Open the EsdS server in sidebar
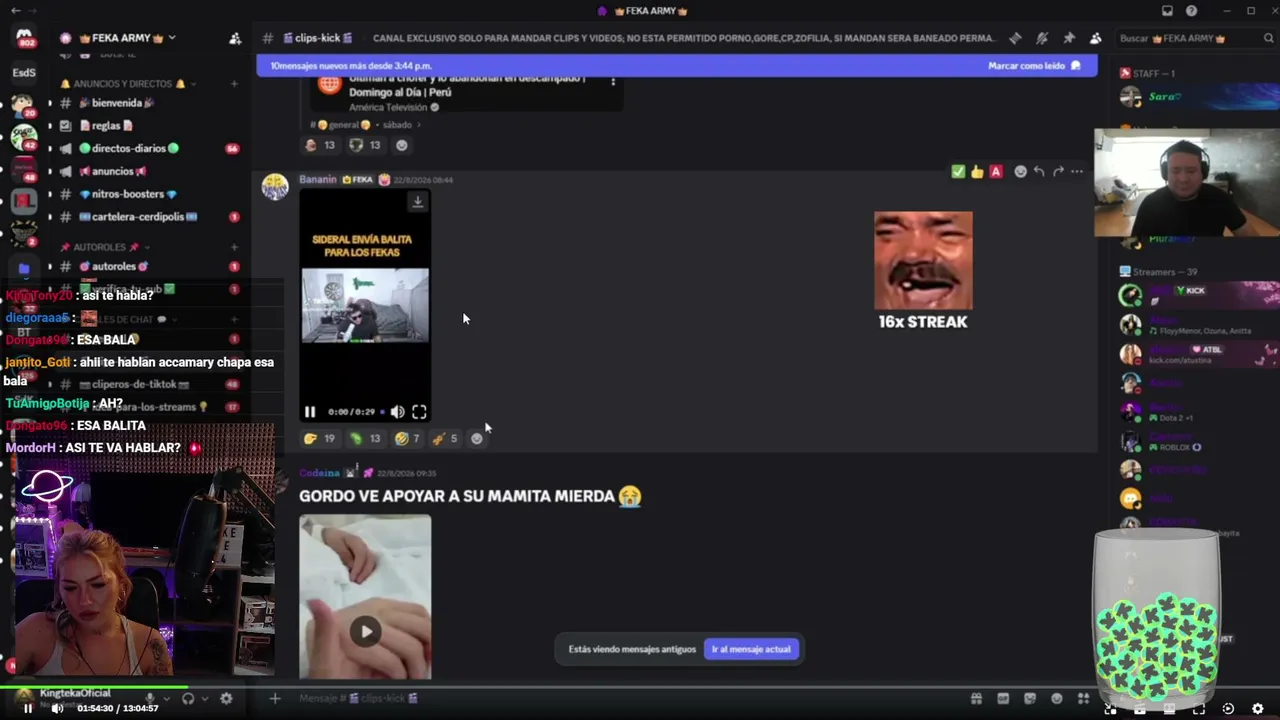This screenshot has height=720, width=1280. [x=25, y=72]
